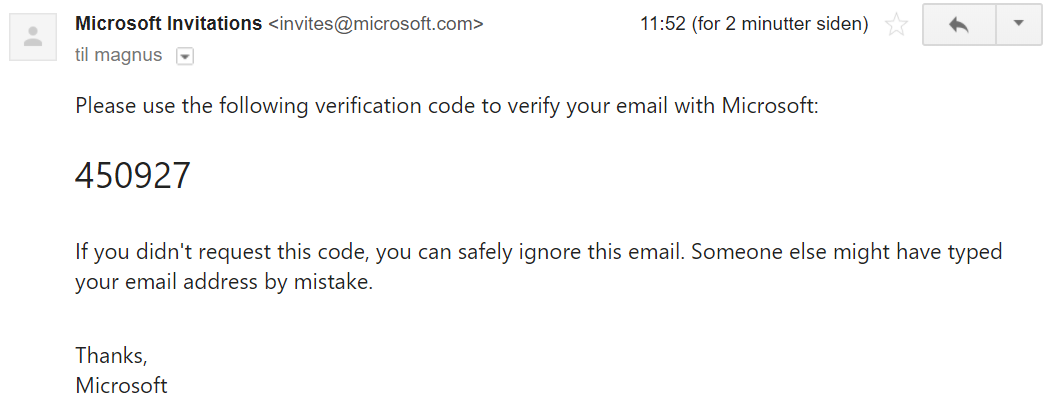Click the sender's profile avatar

point(33,37)
